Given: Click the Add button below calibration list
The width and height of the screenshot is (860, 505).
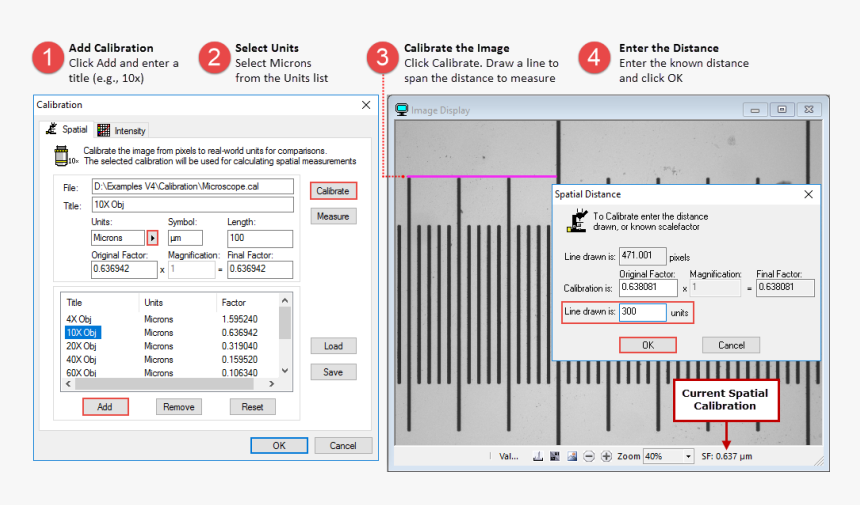Looking at the screenshot, I should click(x=105, y=407).
